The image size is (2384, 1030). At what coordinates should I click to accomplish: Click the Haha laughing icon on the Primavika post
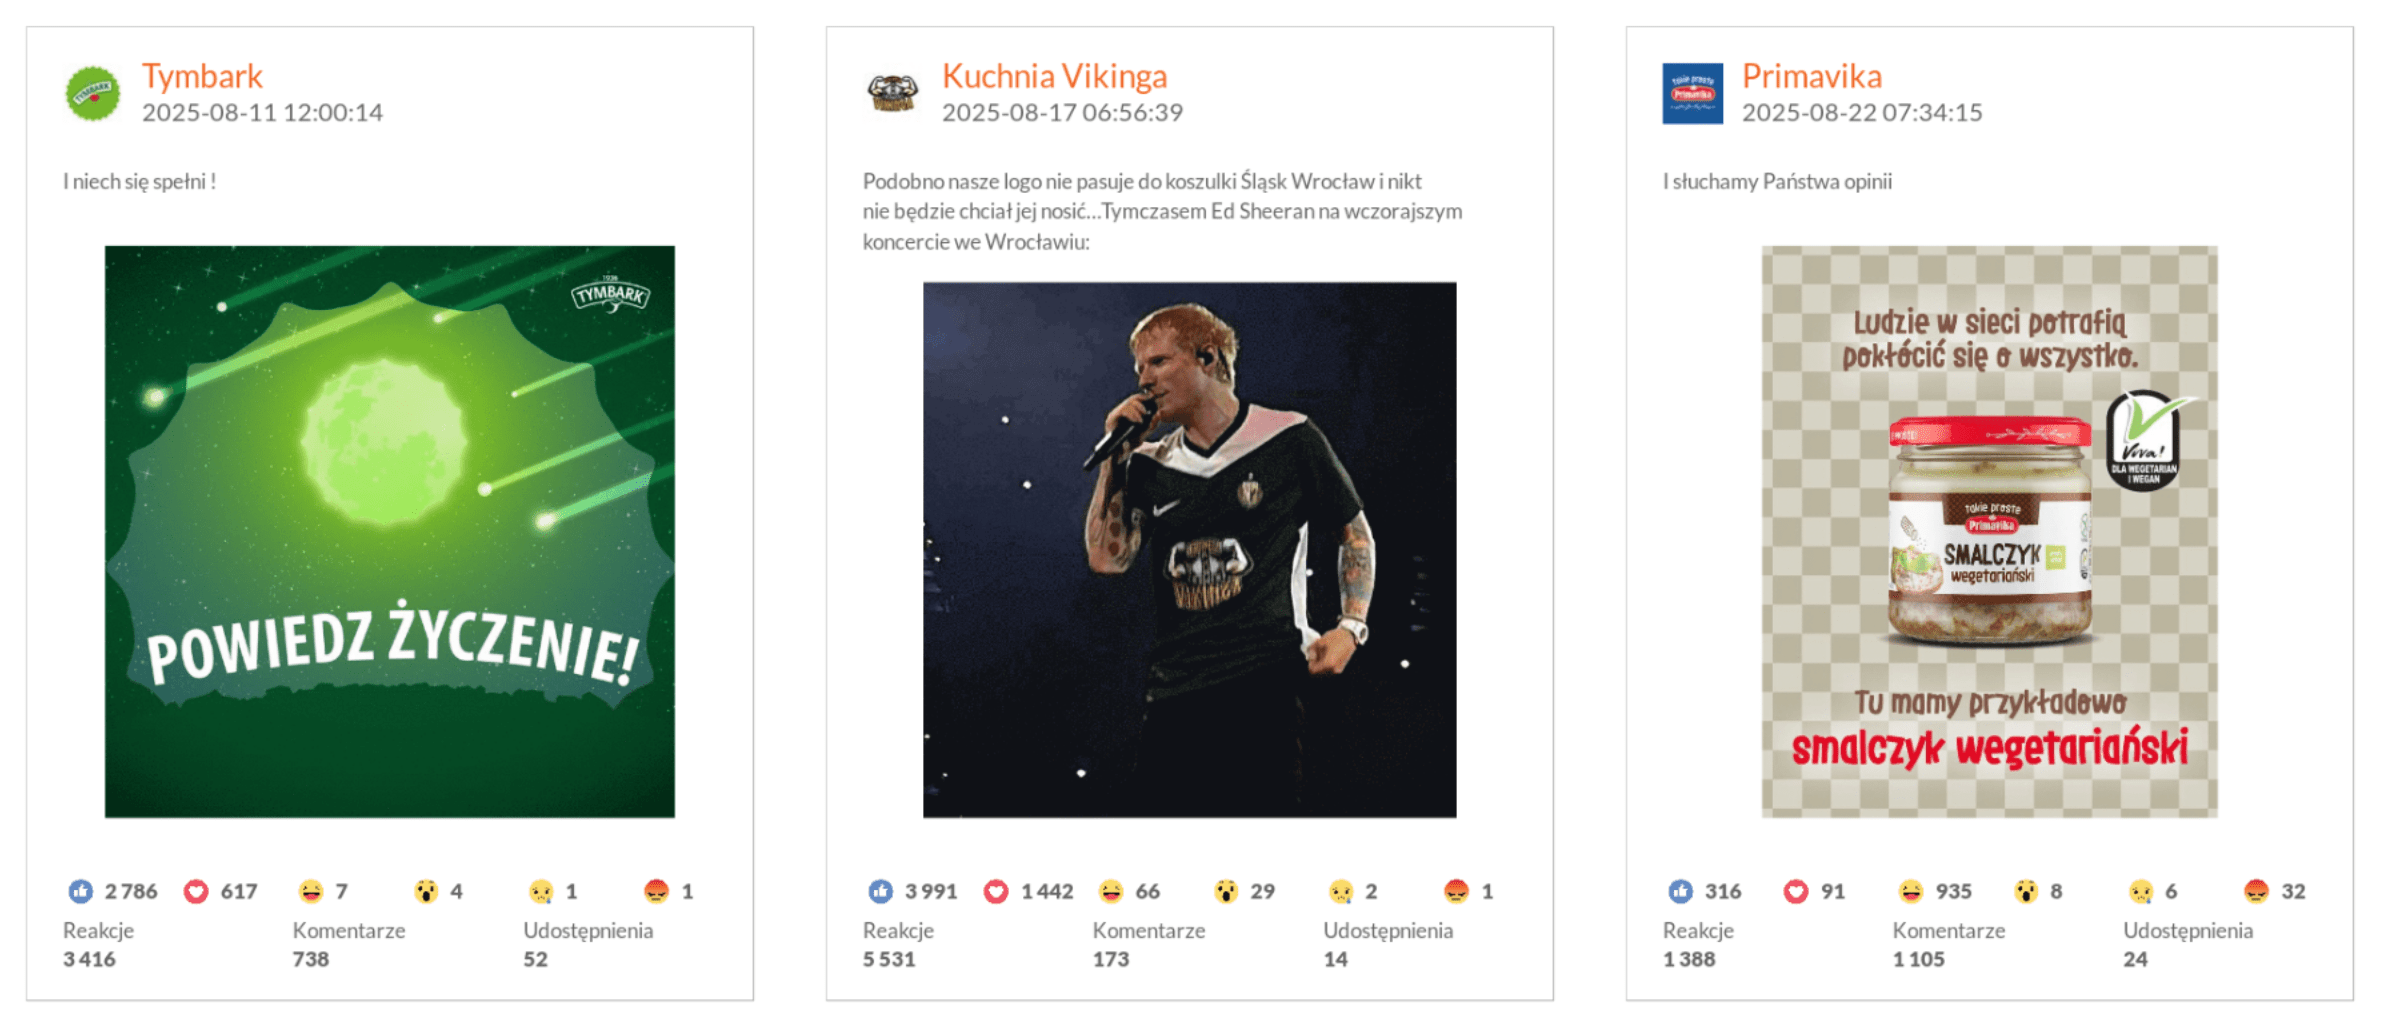(x=1911, y=890)
